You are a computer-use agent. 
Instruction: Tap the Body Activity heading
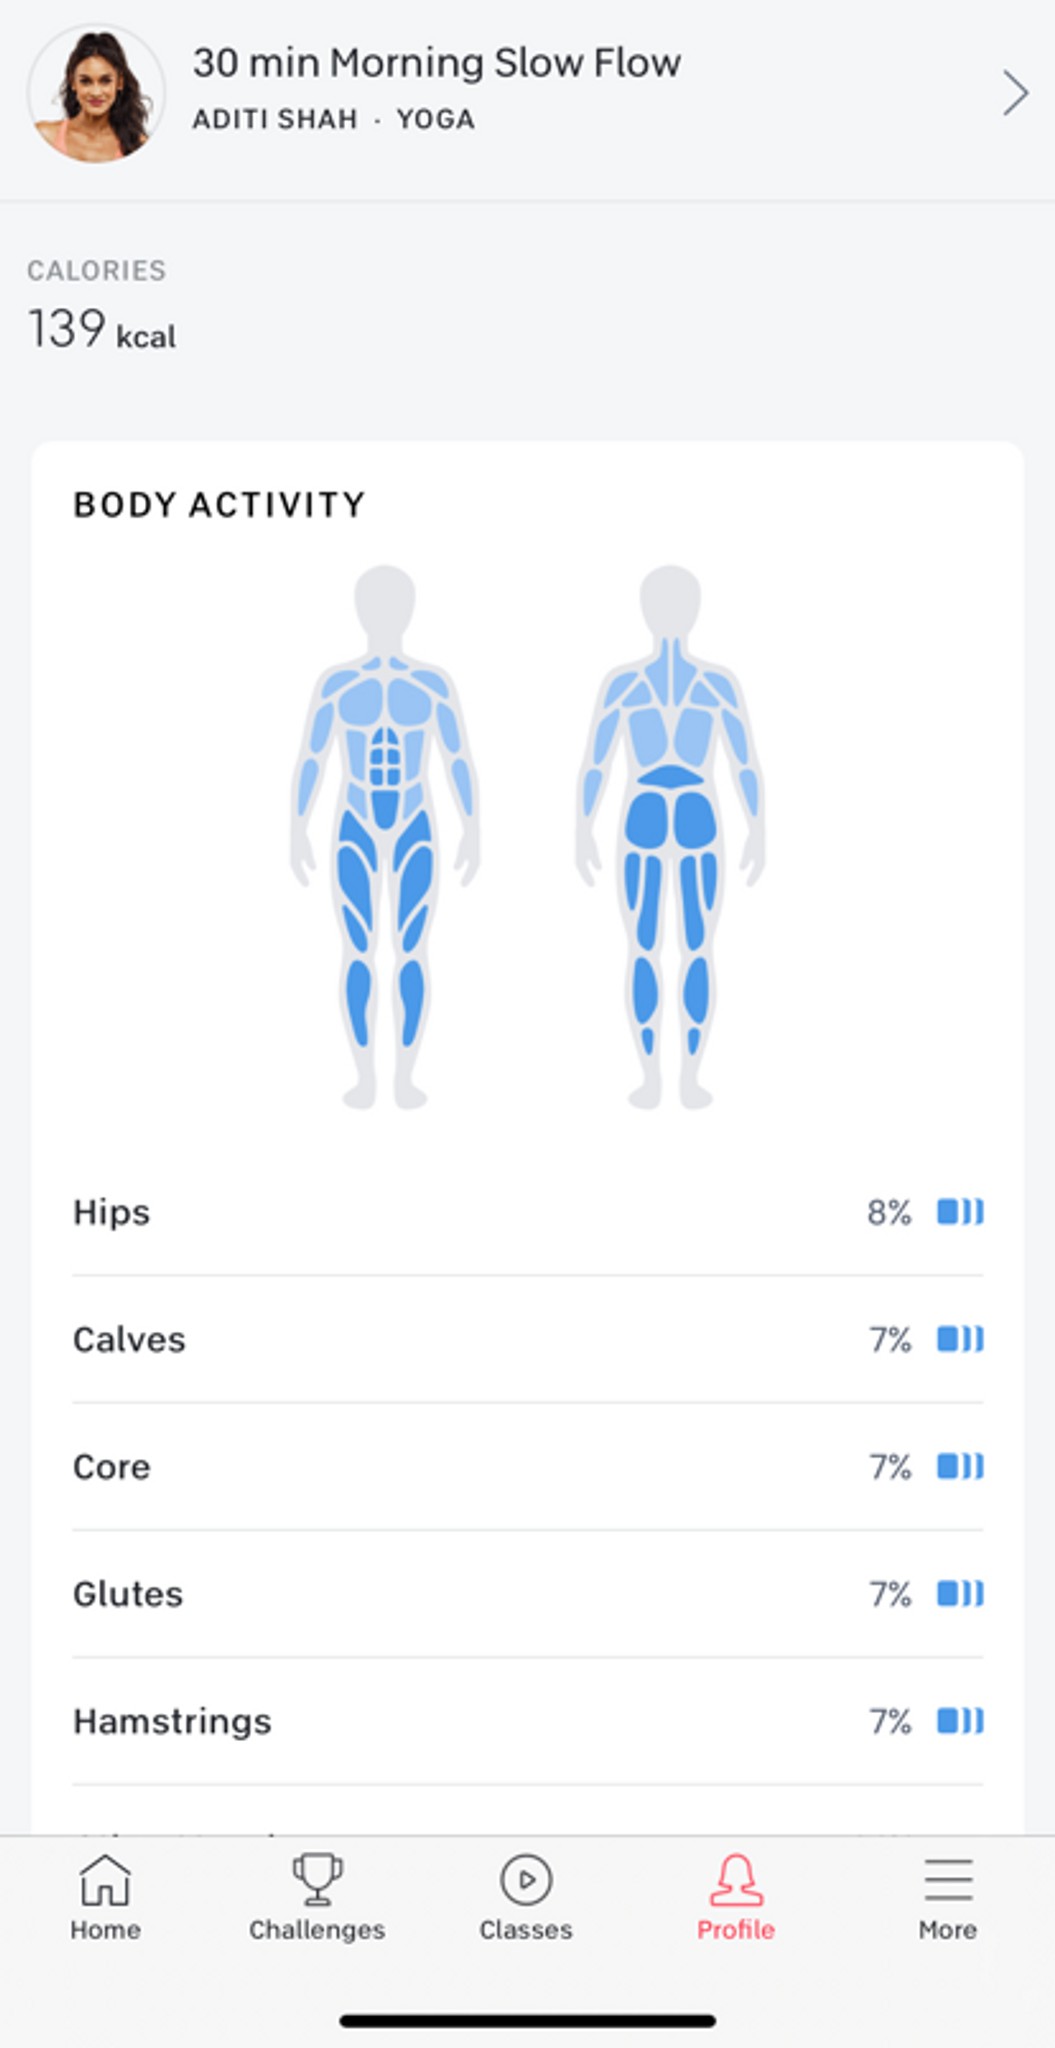219,505
